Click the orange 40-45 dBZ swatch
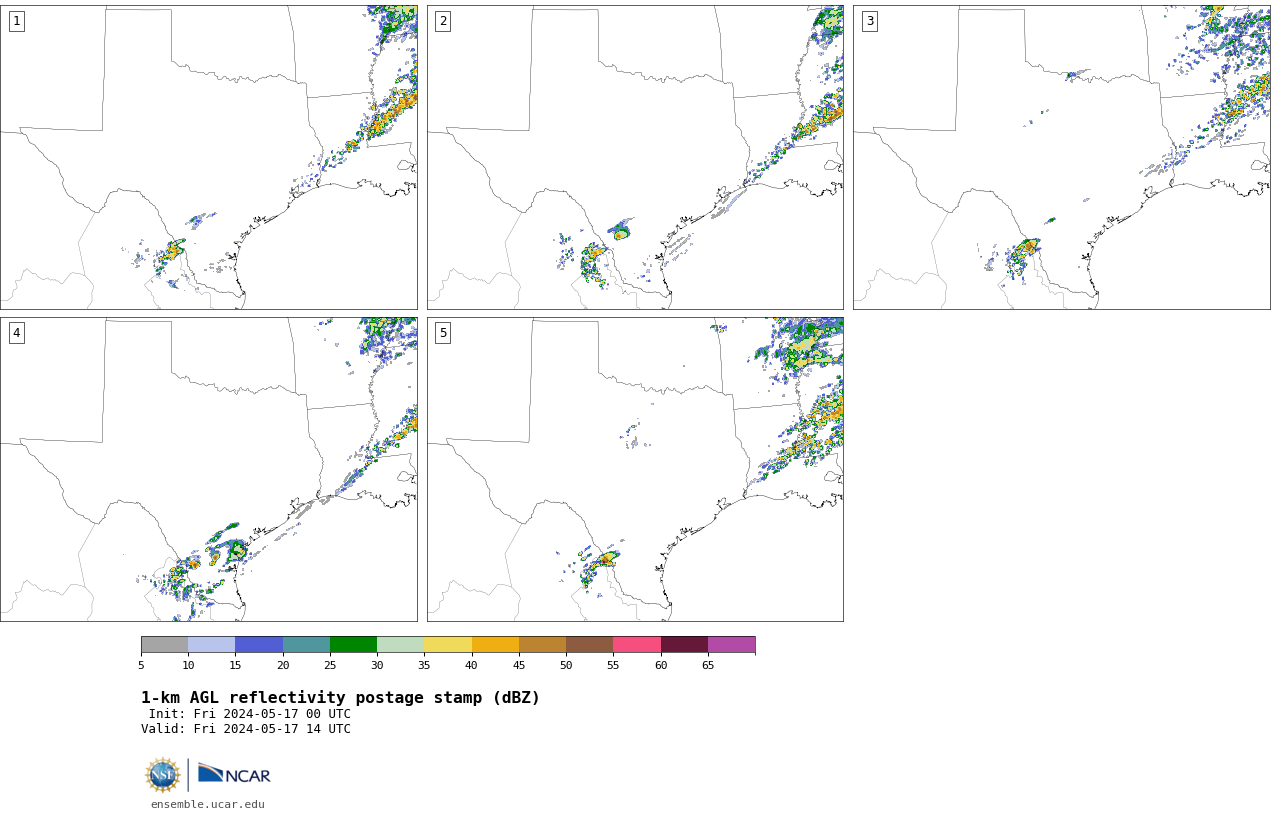Viewport: 1280px width, 815px height. coord(495,645)
